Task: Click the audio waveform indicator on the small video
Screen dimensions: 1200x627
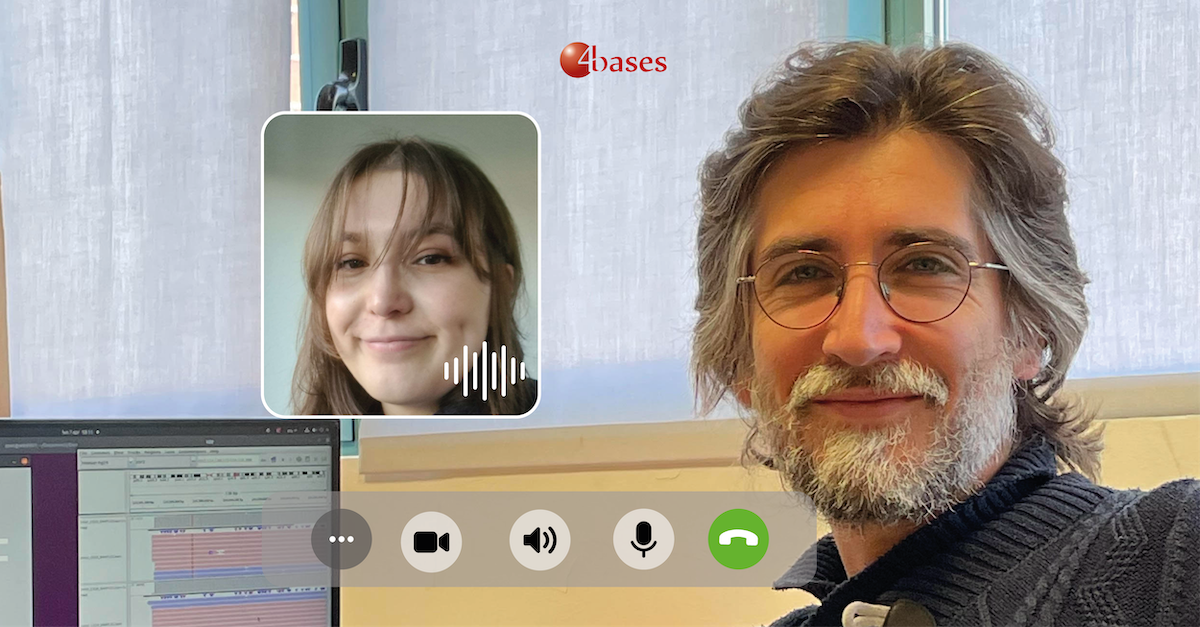Action: pos(485,371)
